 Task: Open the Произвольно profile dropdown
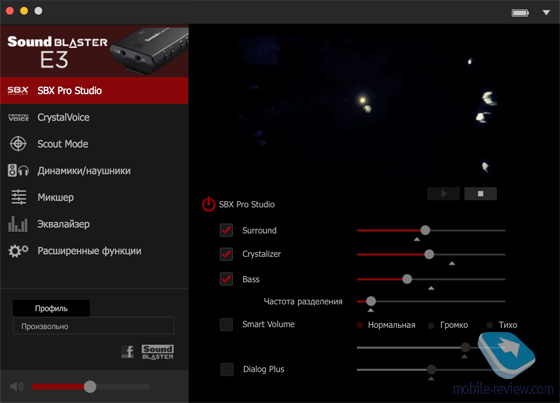tap(94, 326)
